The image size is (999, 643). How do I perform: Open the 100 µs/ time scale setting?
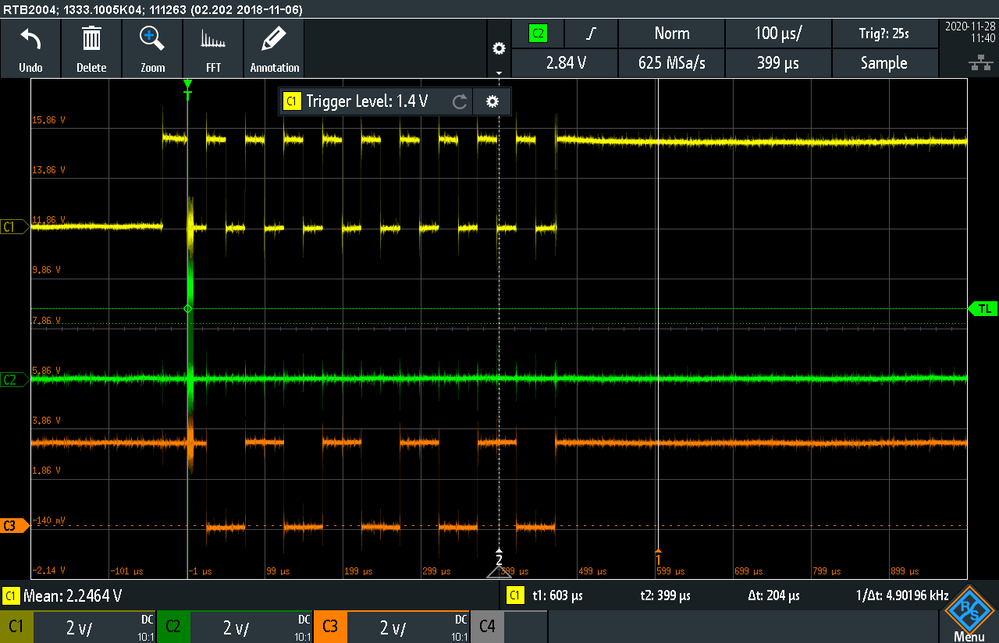(778, 34)
